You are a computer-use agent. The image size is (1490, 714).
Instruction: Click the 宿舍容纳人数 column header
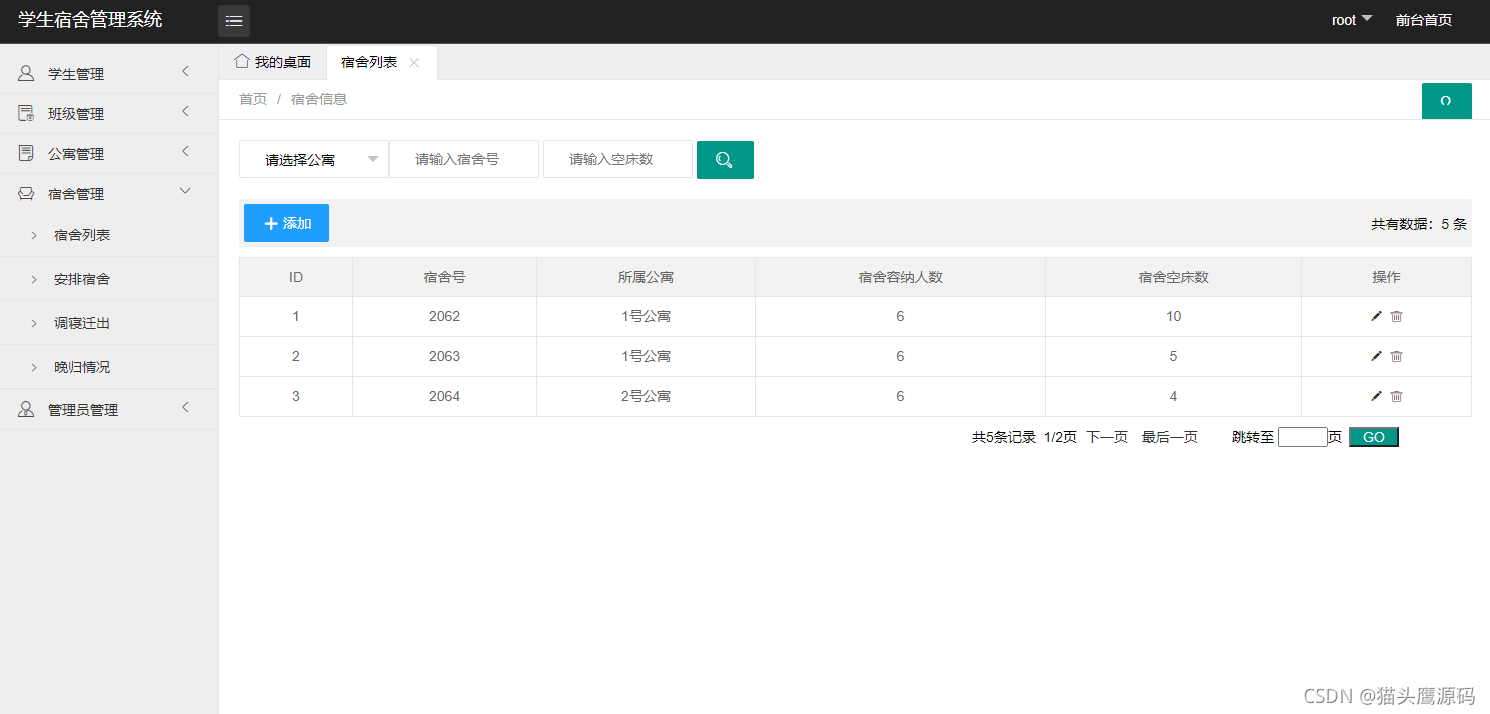point(900,277)
